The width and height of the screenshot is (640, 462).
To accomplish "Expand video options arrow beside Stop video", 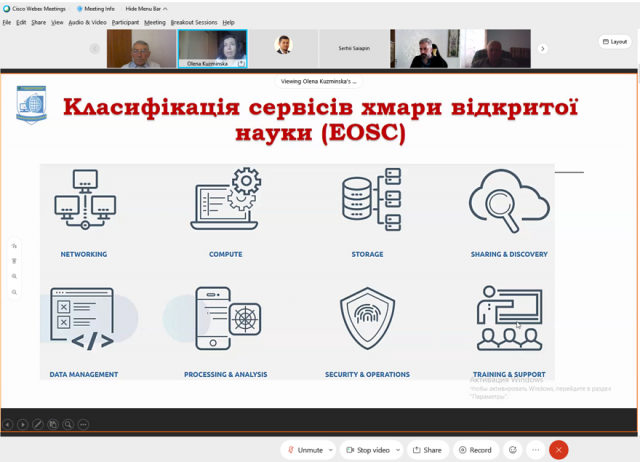I will click(x=398, y=450).
